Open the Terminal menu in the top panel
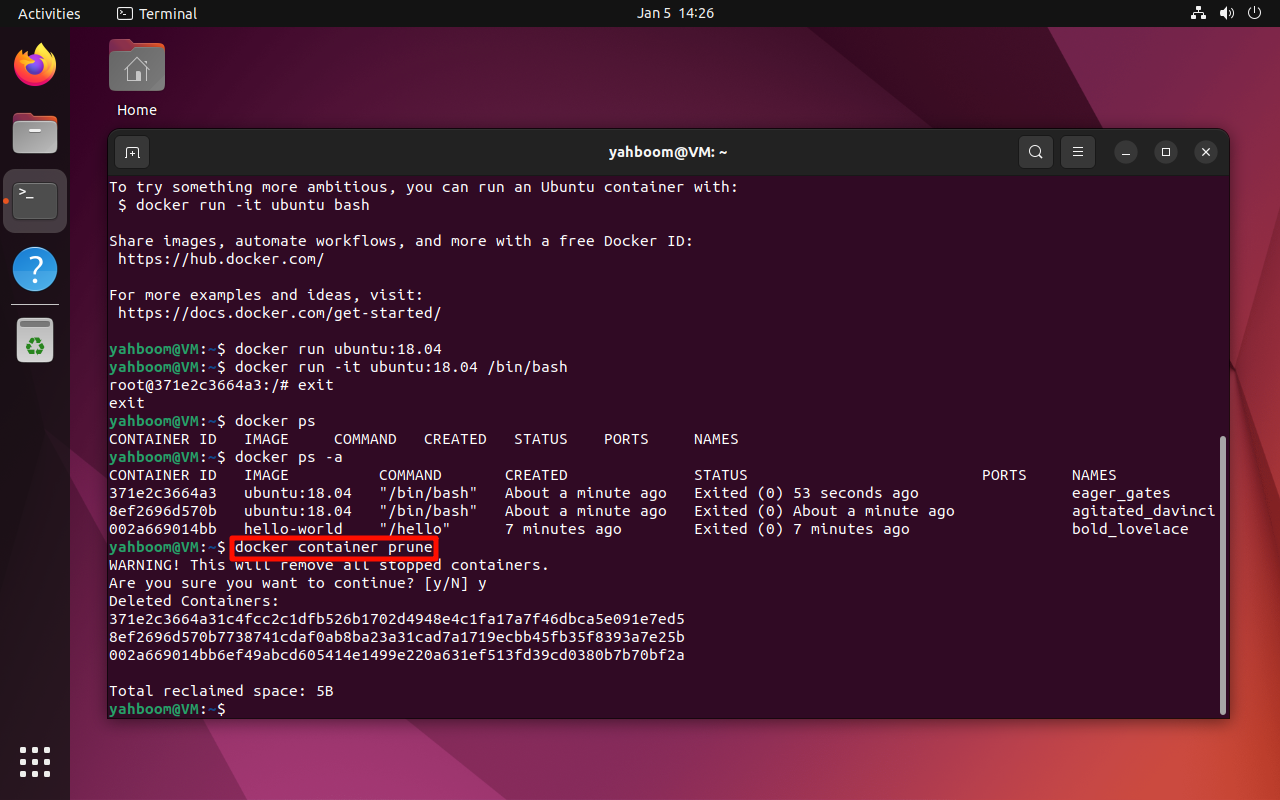Viewport: 1280px width, 800px height. [156, 13]
